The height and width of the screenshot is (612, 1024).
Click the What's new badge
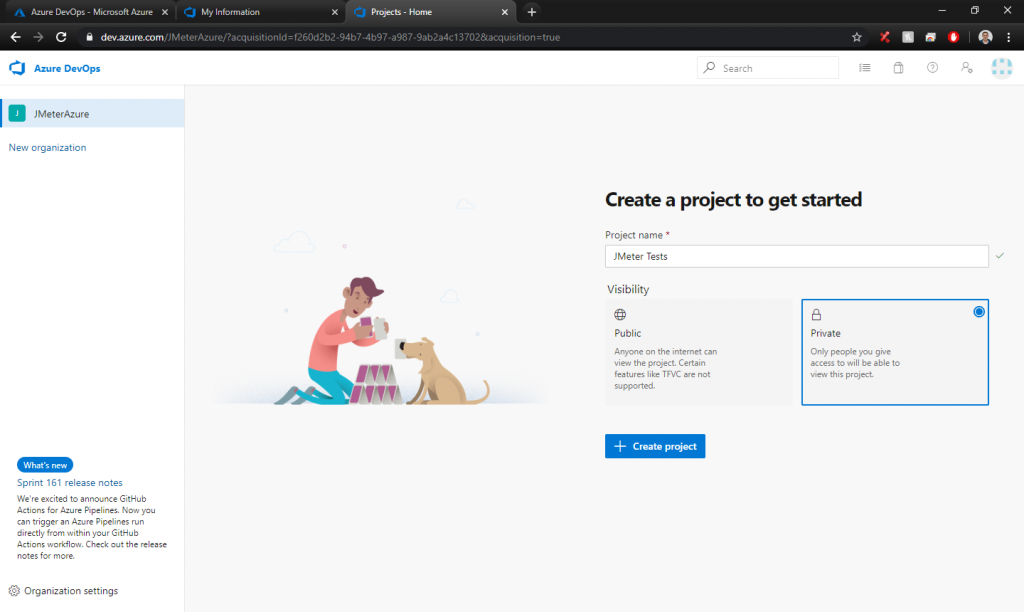[x=45, y=465]
